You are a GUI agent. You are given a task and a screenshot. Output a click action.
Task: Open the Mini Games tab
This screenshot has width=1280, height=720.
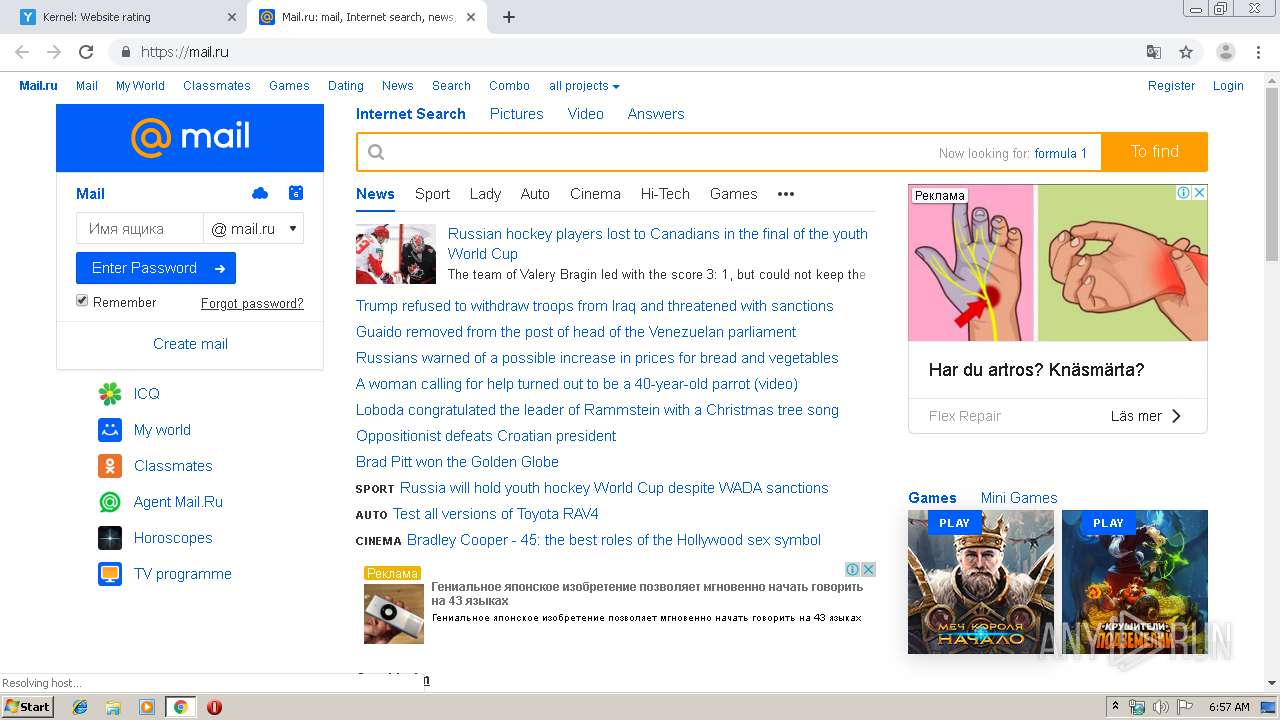point(1019,498)
